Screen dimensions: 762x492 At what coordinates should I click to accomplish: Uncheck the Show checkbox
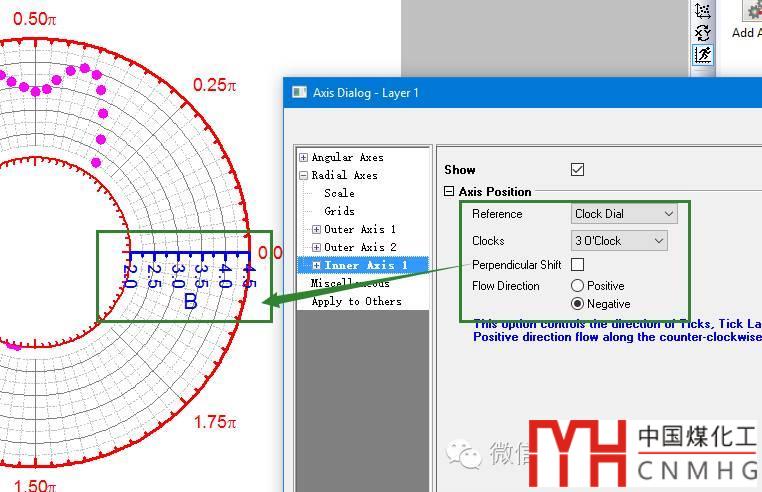[577, 170]
